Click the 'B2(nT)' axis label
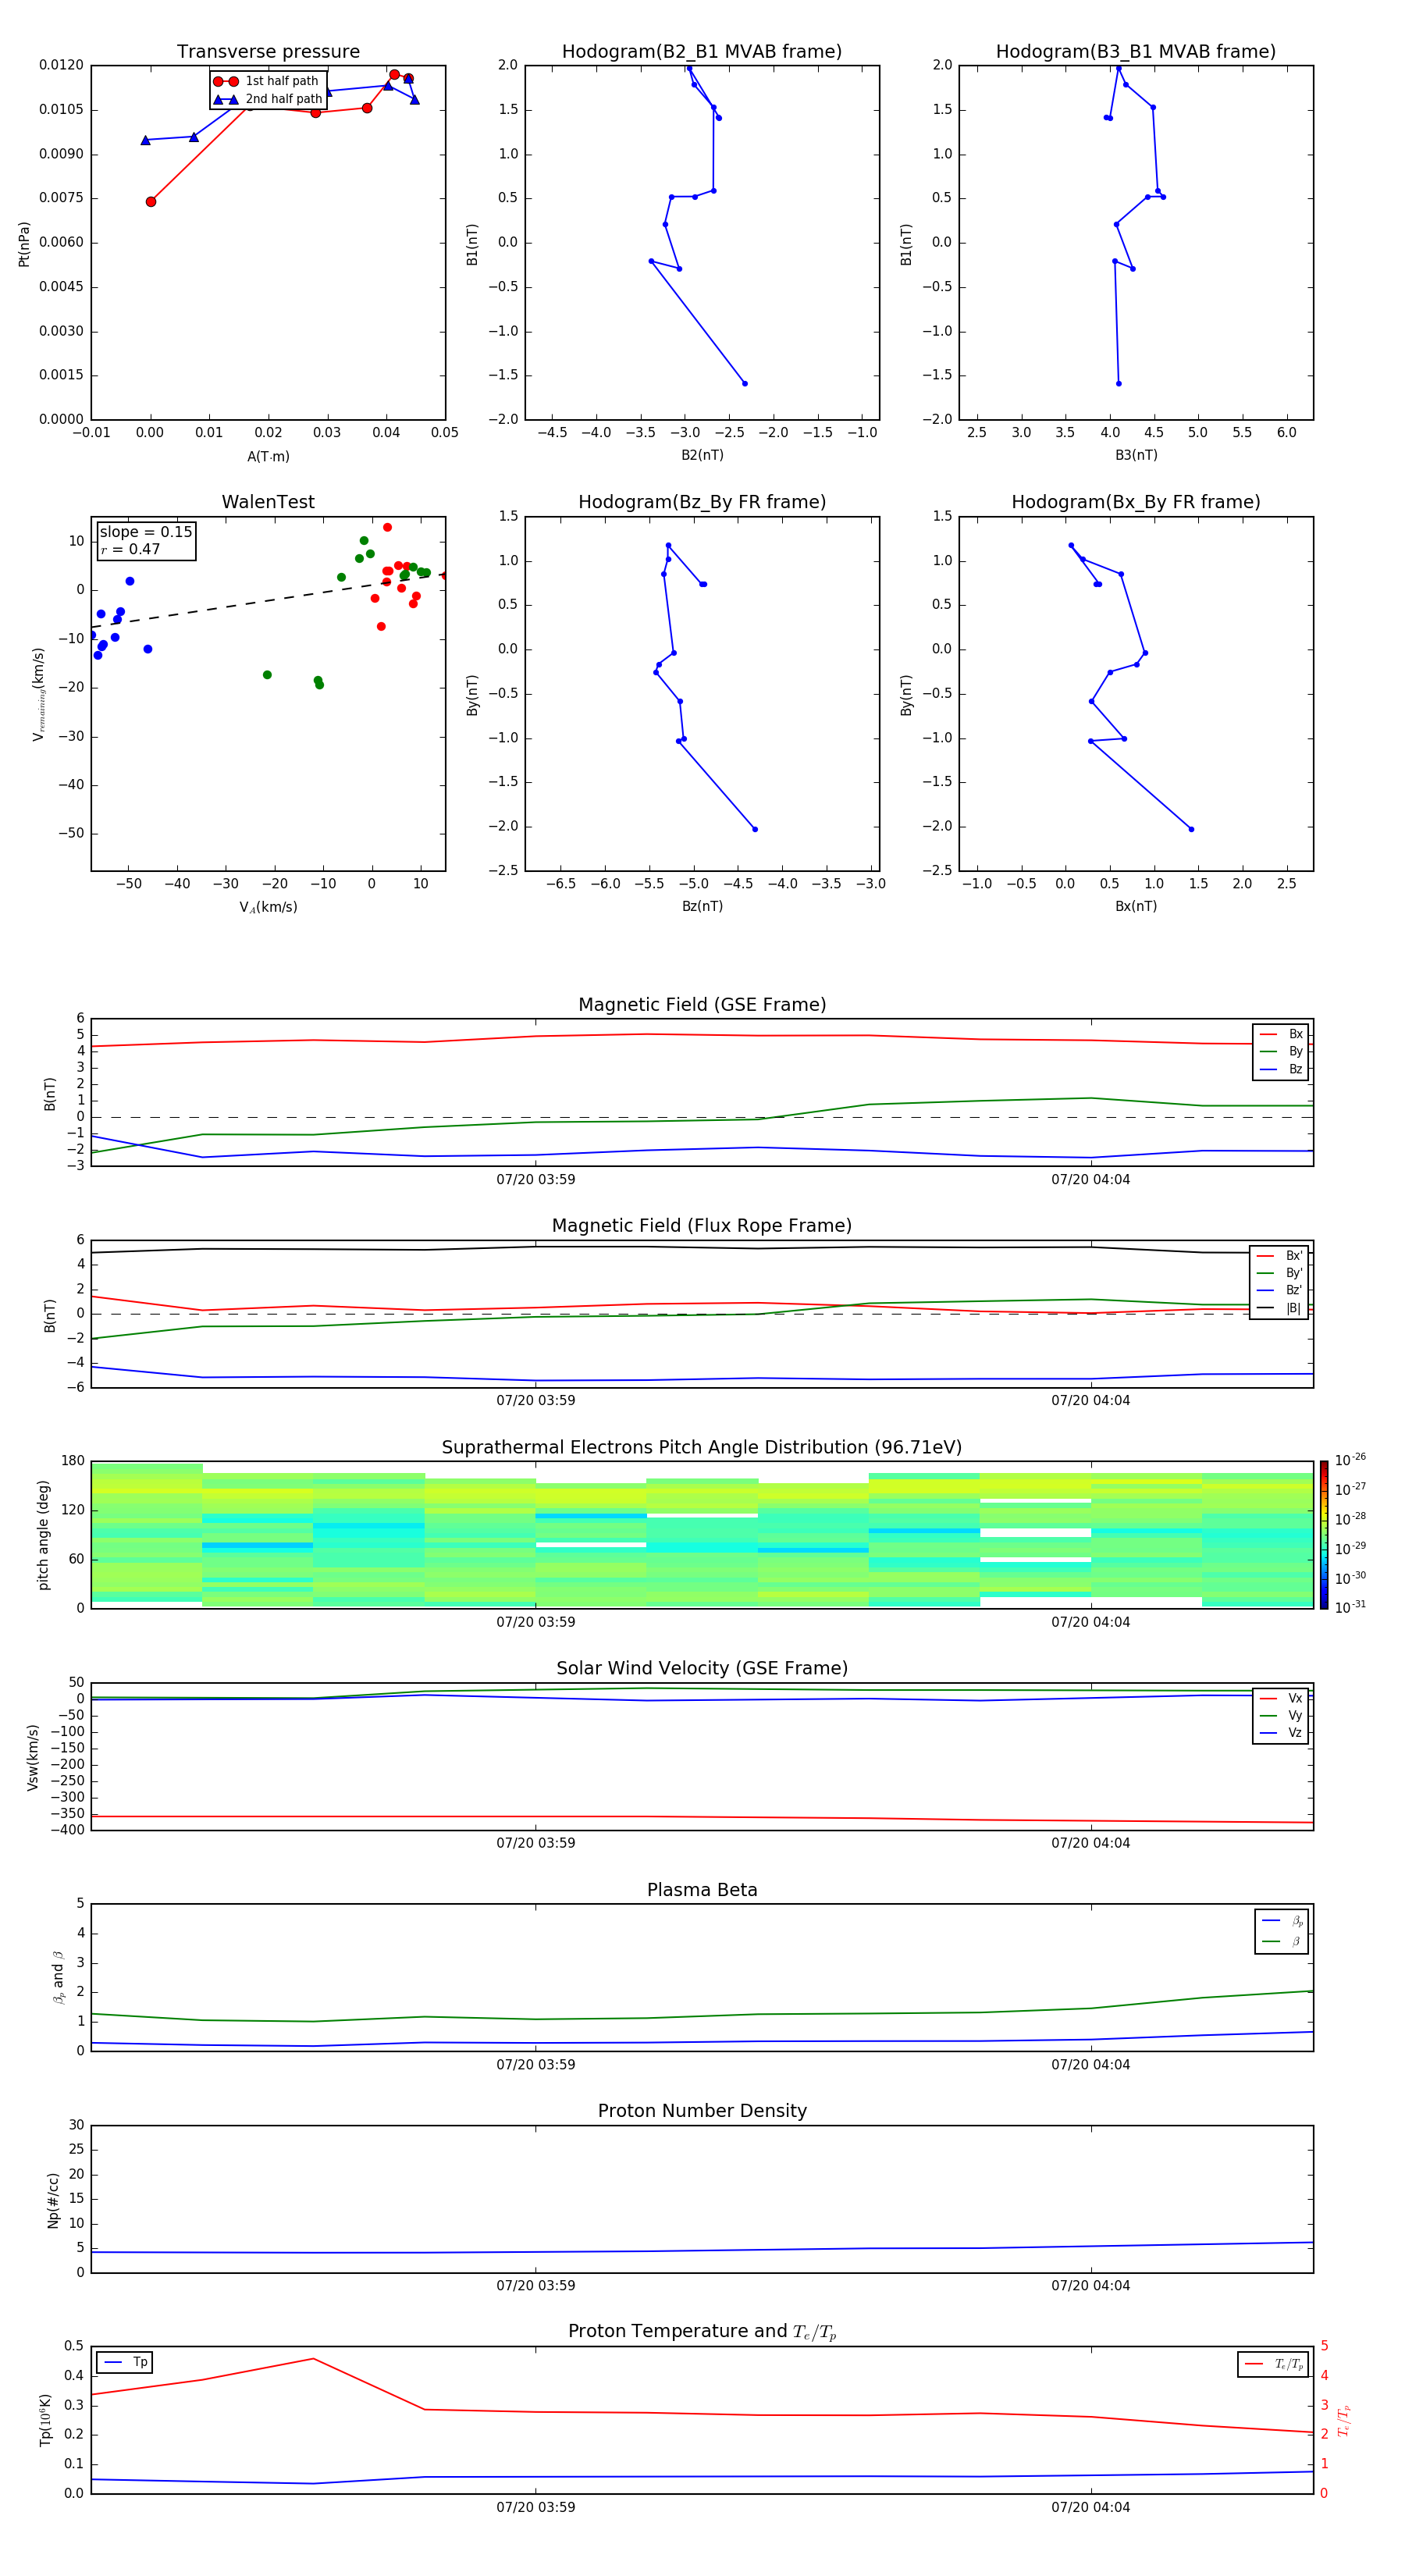Image resolution: width=1405 pixels, height=2576 pixels. click(702, 455)
